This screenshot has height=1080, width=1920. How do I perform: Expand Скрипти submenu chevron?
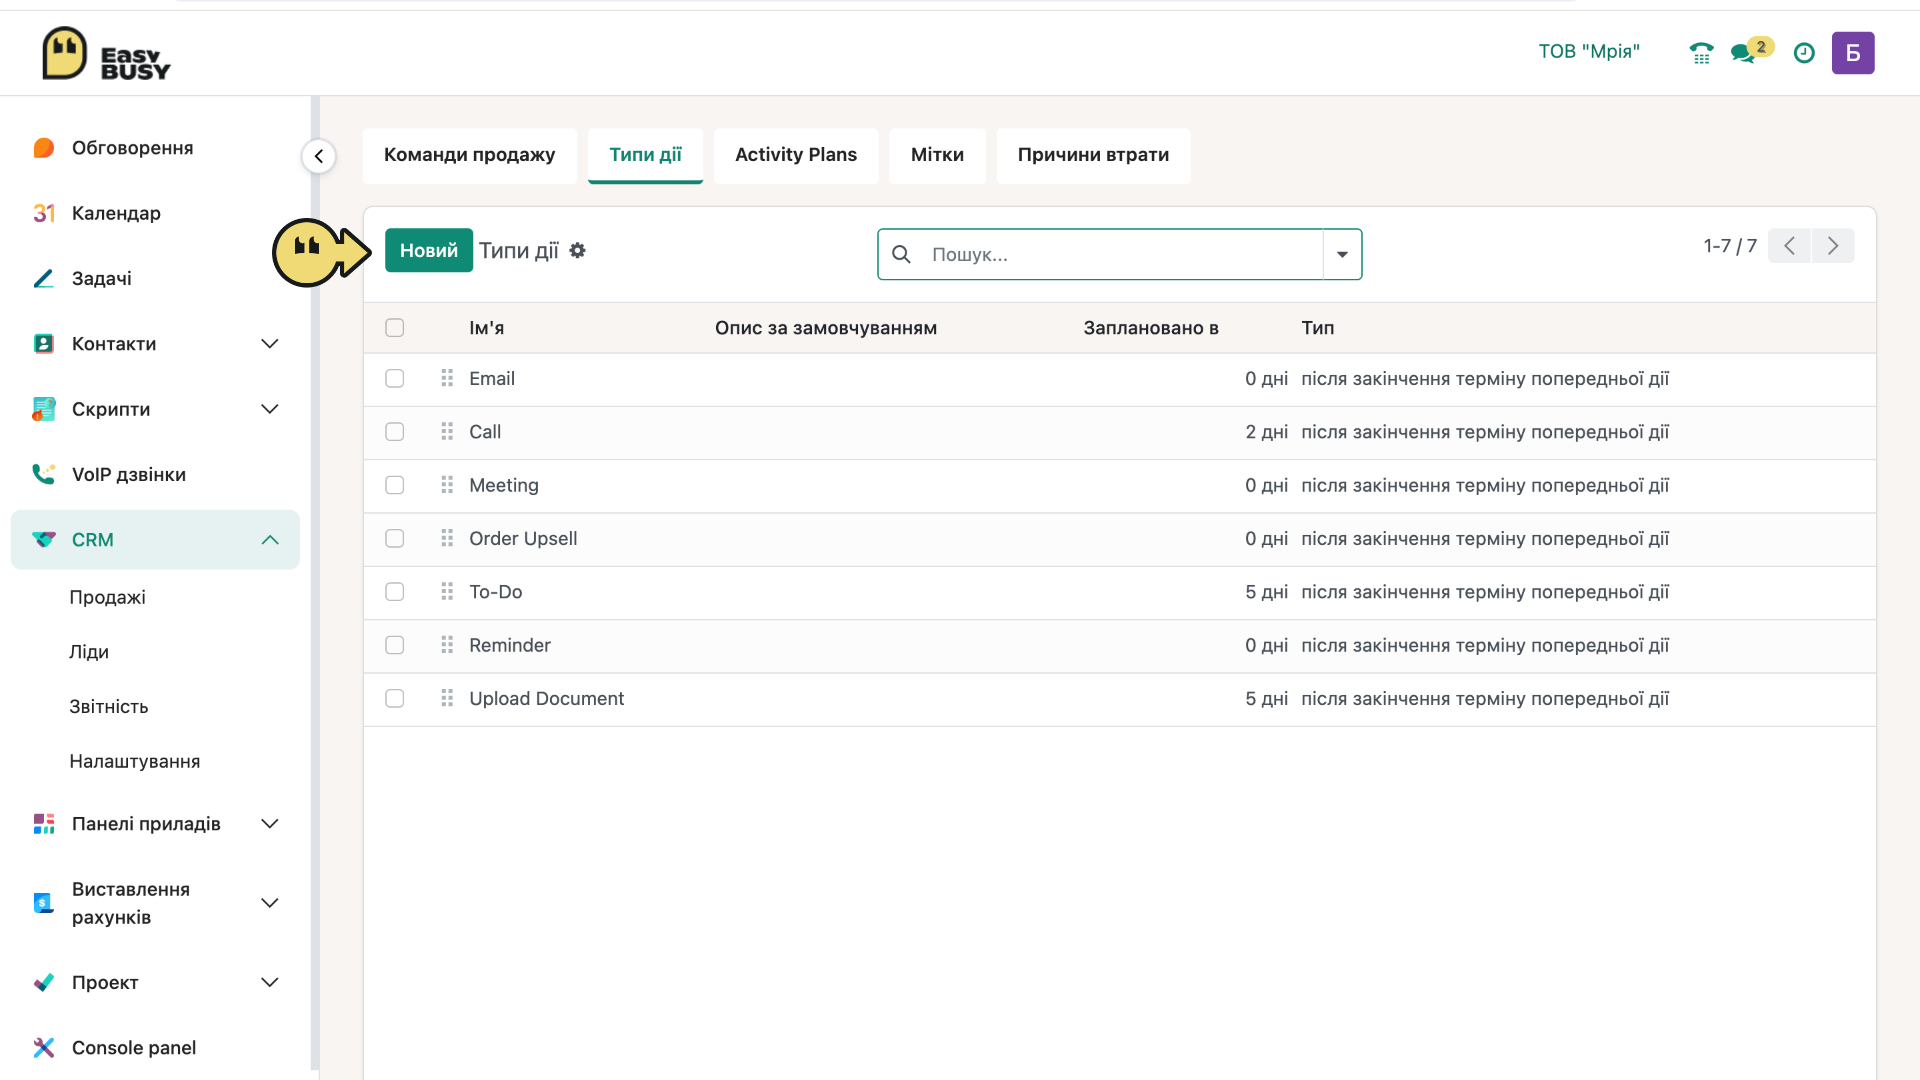tap(269, 409)
